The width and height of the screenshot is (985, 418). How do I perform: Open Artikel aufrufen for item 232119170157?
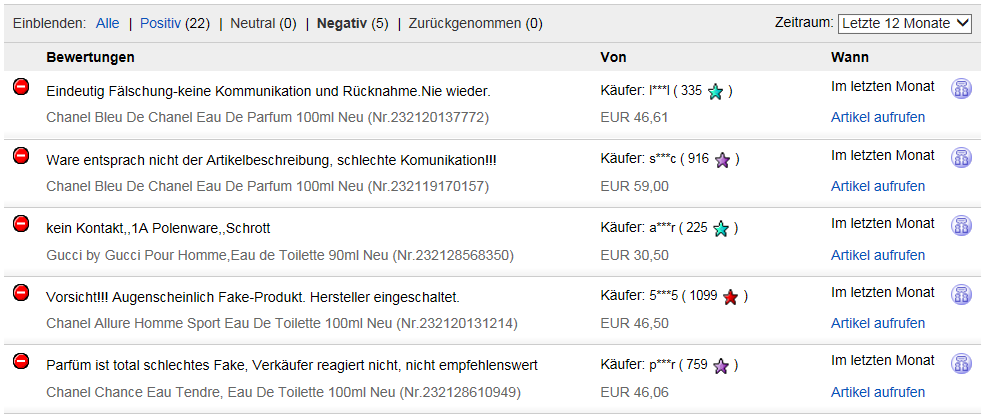click(878, 186)
